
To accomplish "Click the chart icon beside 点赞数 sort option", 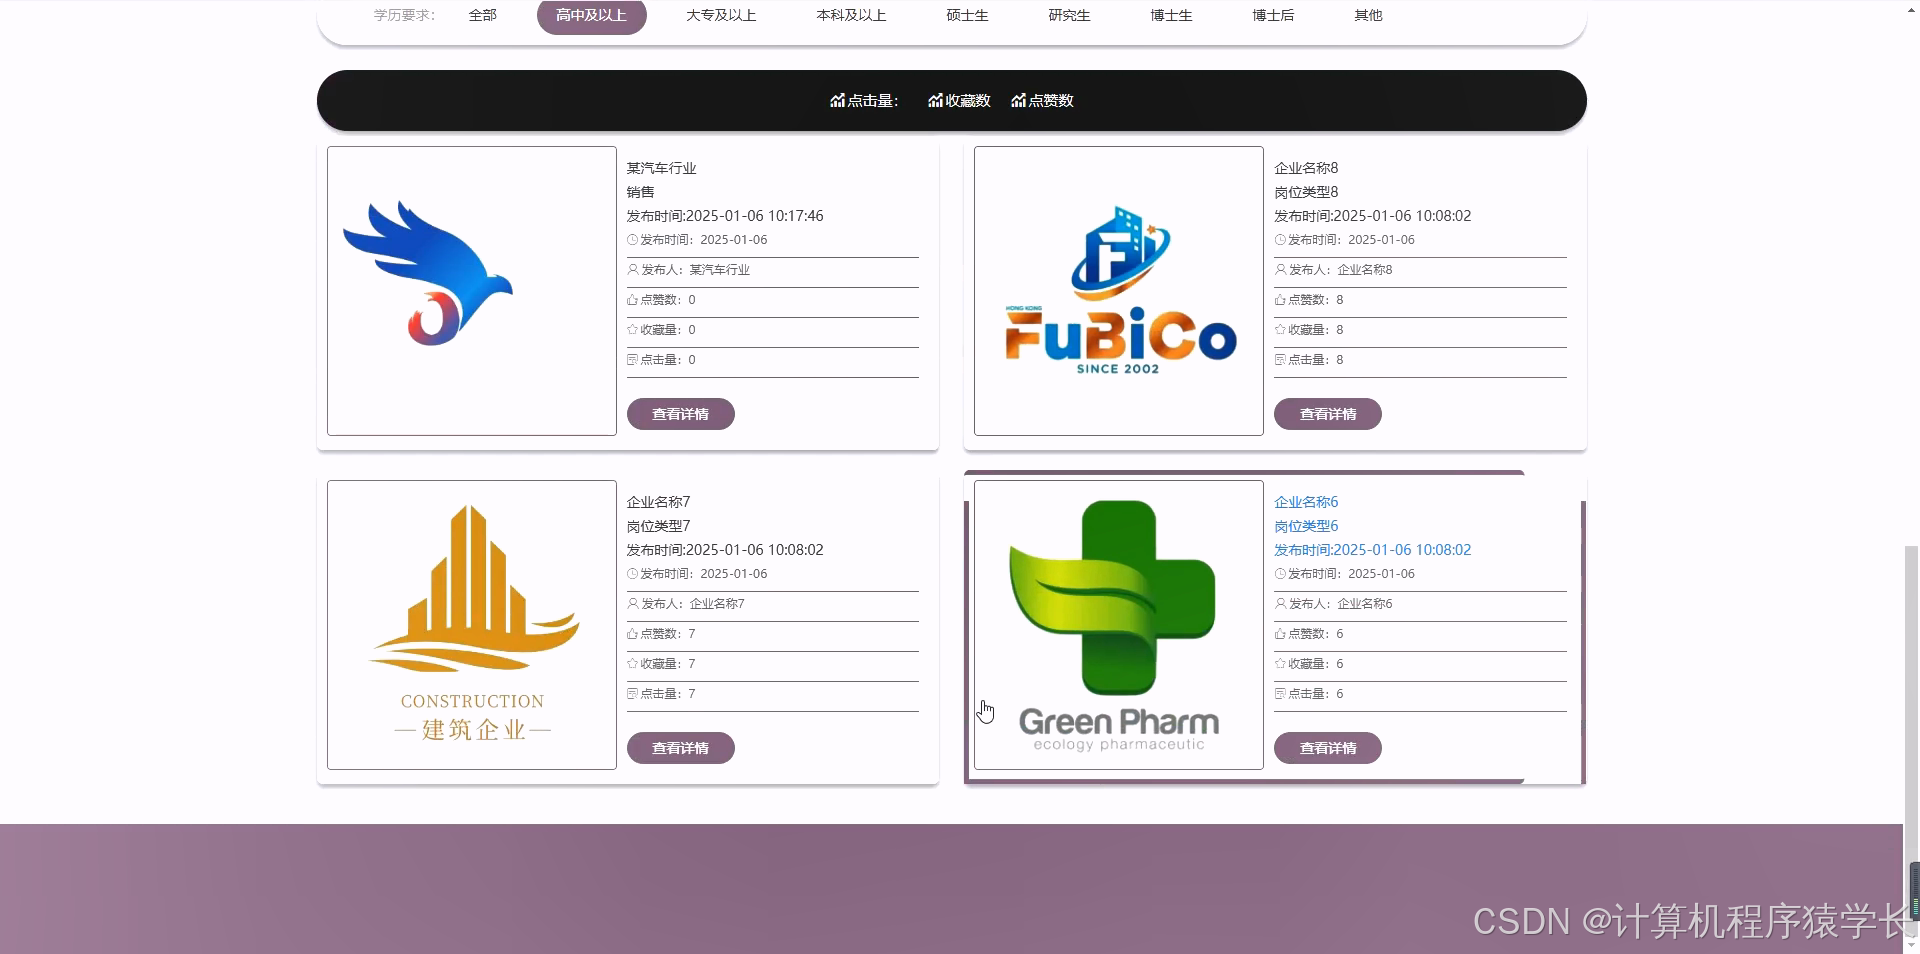I will point(1017,100).
